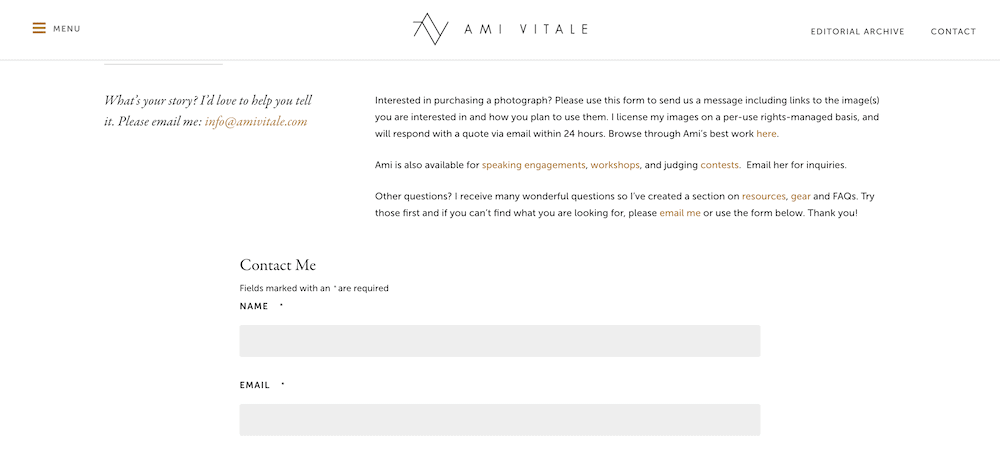Email info@amivitale.com link
The width and height of the screenshot is (1000, 449).
pyautogui.click(x=256, y=121)
